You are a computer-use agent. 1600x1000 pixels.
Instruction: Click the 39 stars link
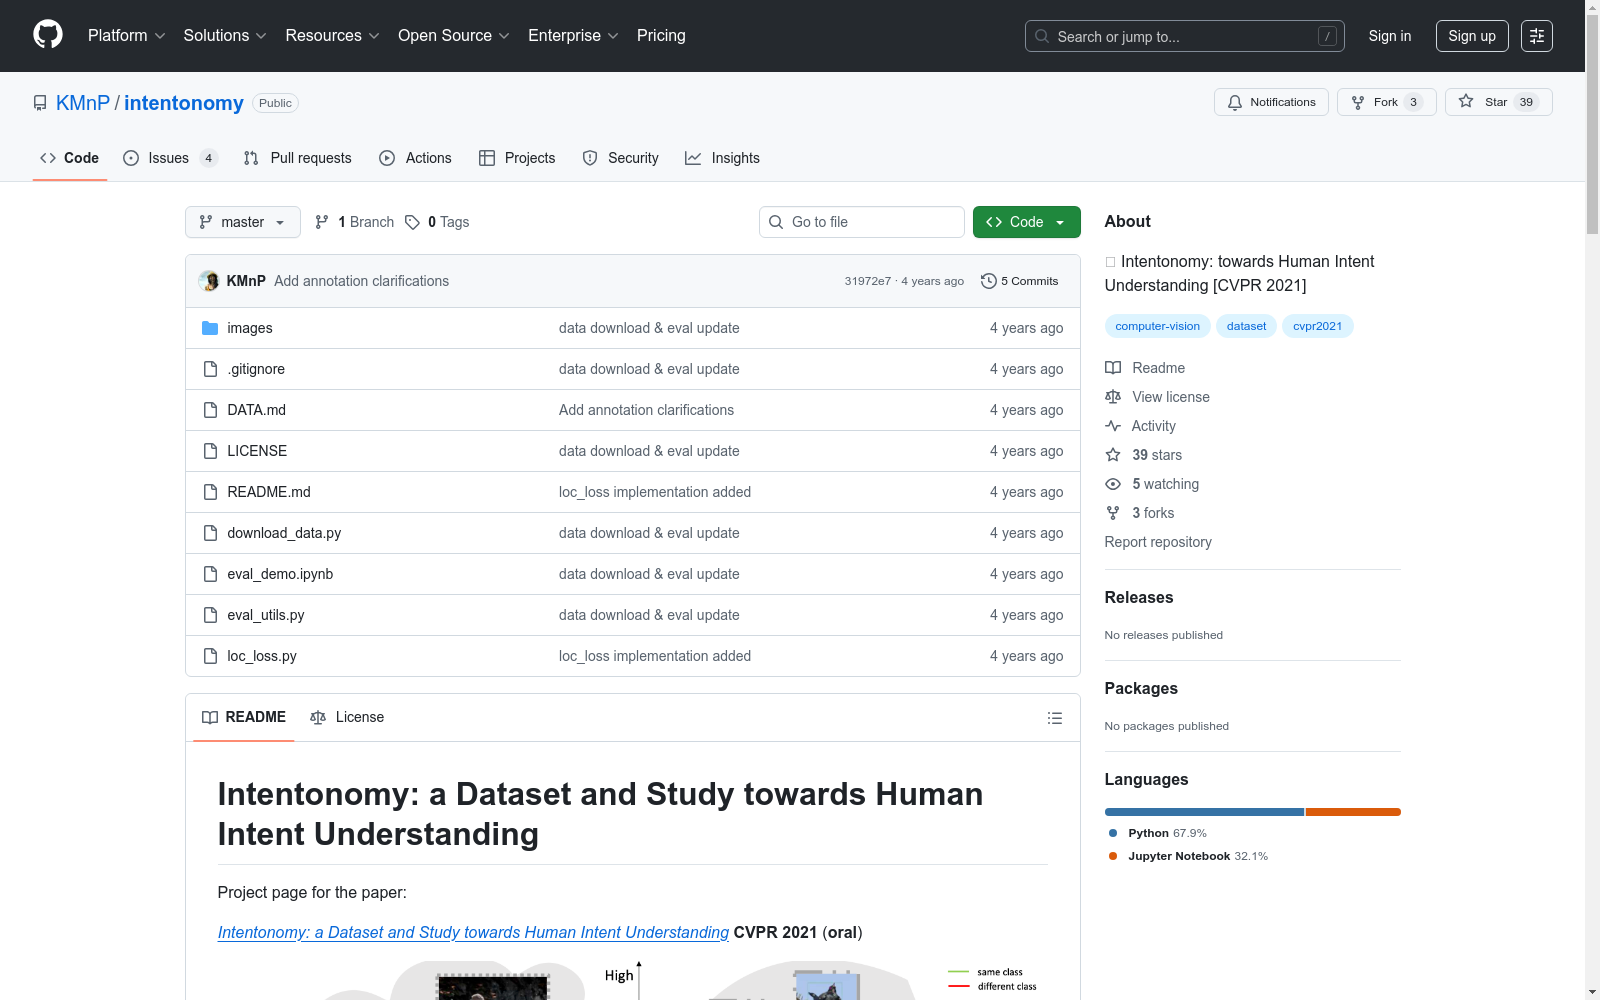[1157, 455]
